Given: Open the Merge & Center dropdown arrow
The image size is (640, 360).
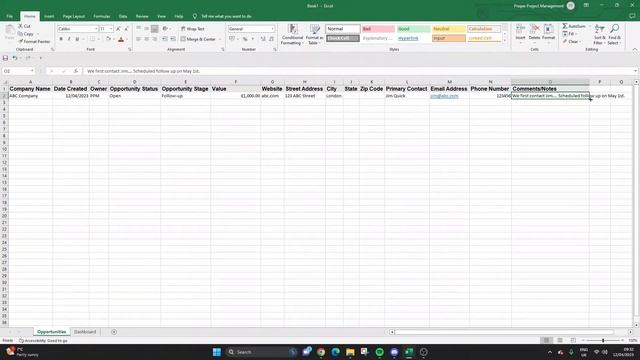Looking at the screenshot, I should click(220, 39).
